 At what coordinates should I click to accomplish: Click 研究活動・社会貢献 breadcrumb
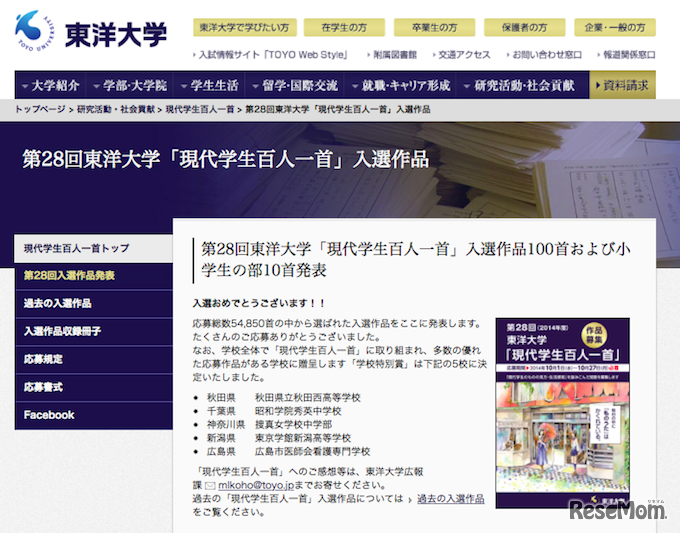[115, 110]
